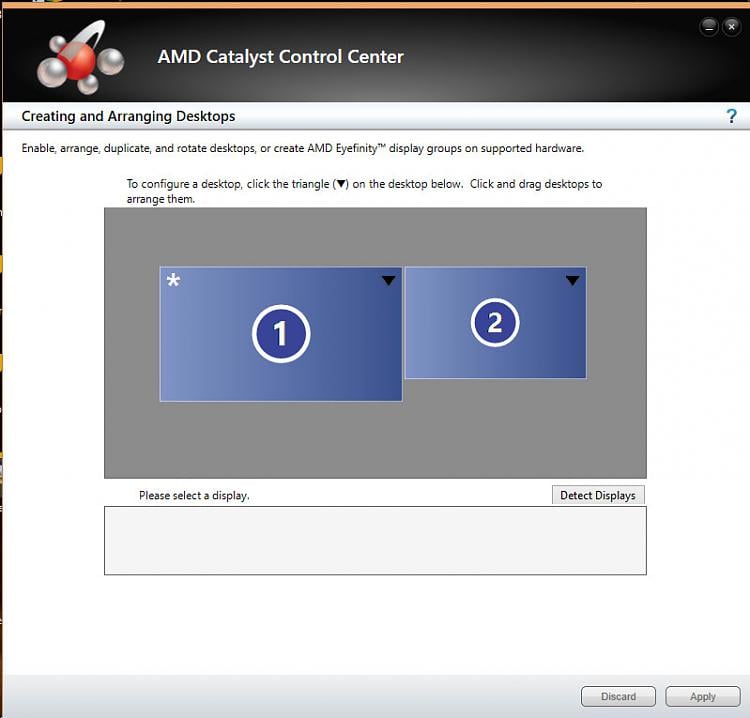This screenshot has height=718, width=750.
Task: Click the empty display details box
Action: [375, 541]
